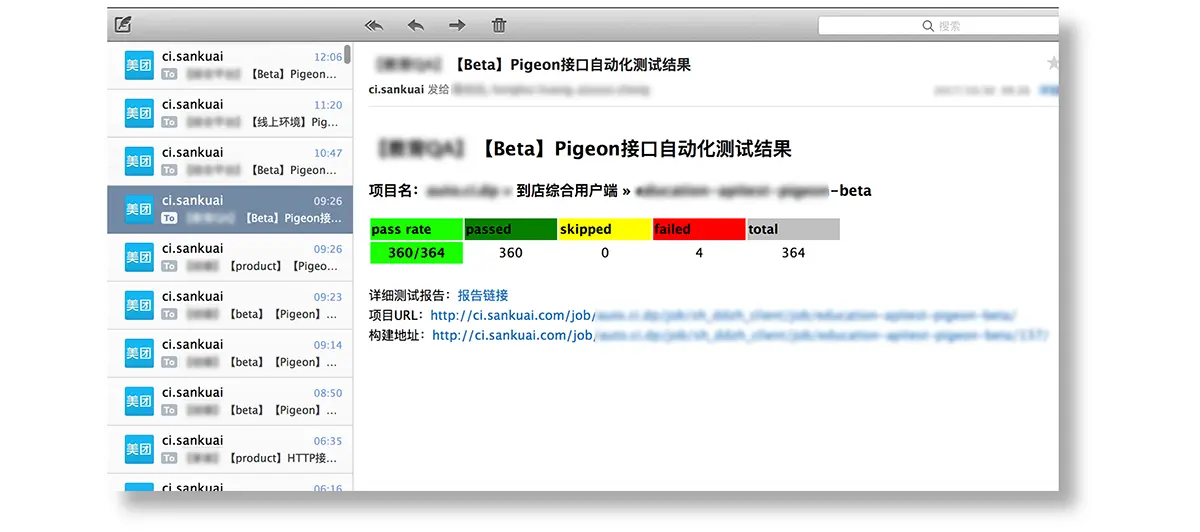The height and width of the screenshot is (532, 1200).
Task: Select the highlighted 09:26 【Beta】Pigeon接 email
Action: 229,209
